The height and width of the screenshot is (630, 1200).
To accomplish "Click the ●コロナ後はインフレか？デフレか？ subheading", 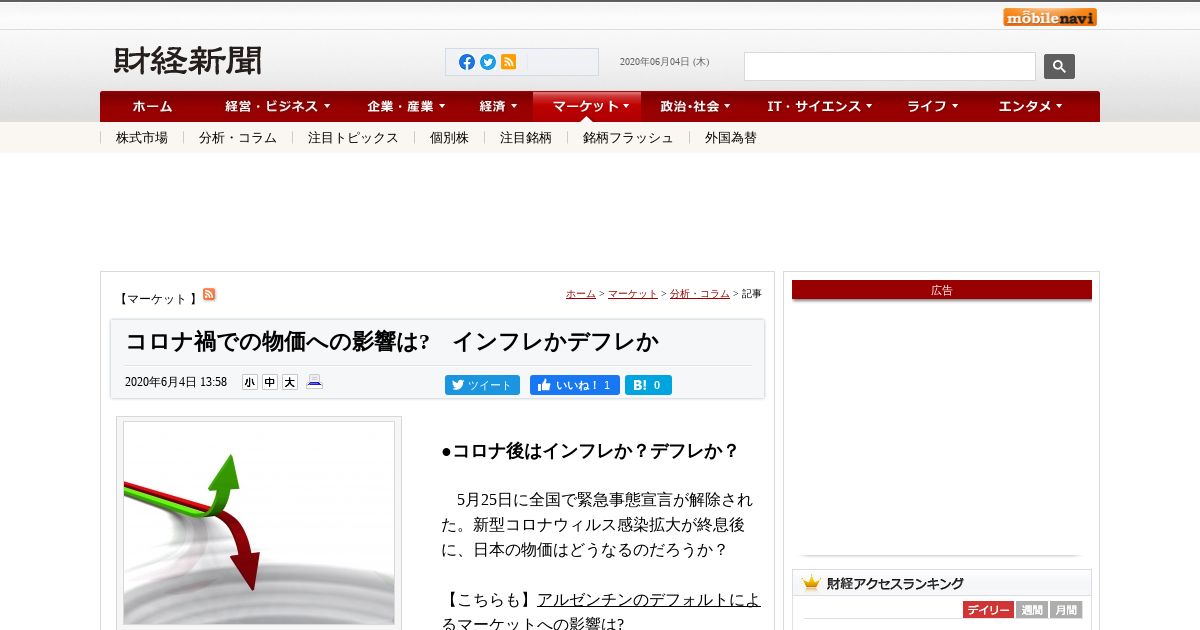I will point(590,451).
